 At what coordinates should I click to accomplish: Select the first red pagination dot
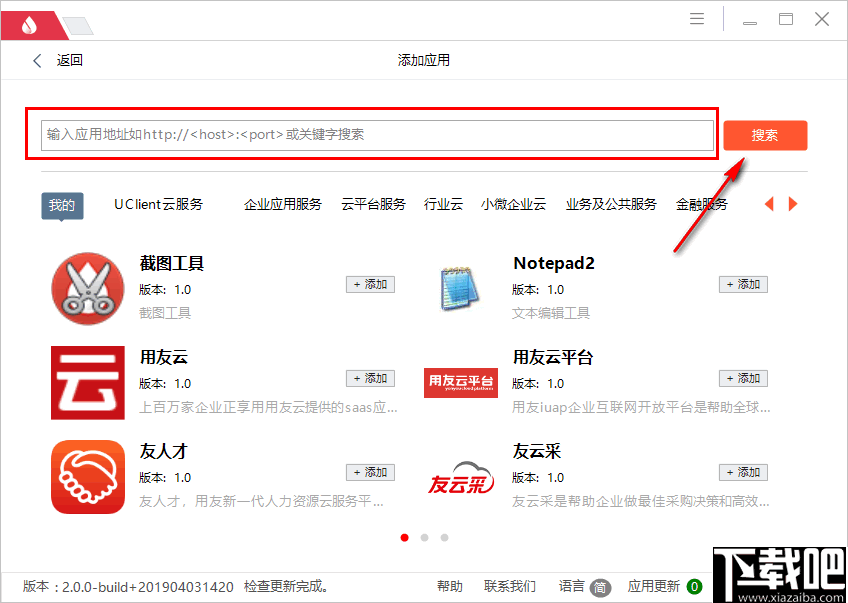404,537
